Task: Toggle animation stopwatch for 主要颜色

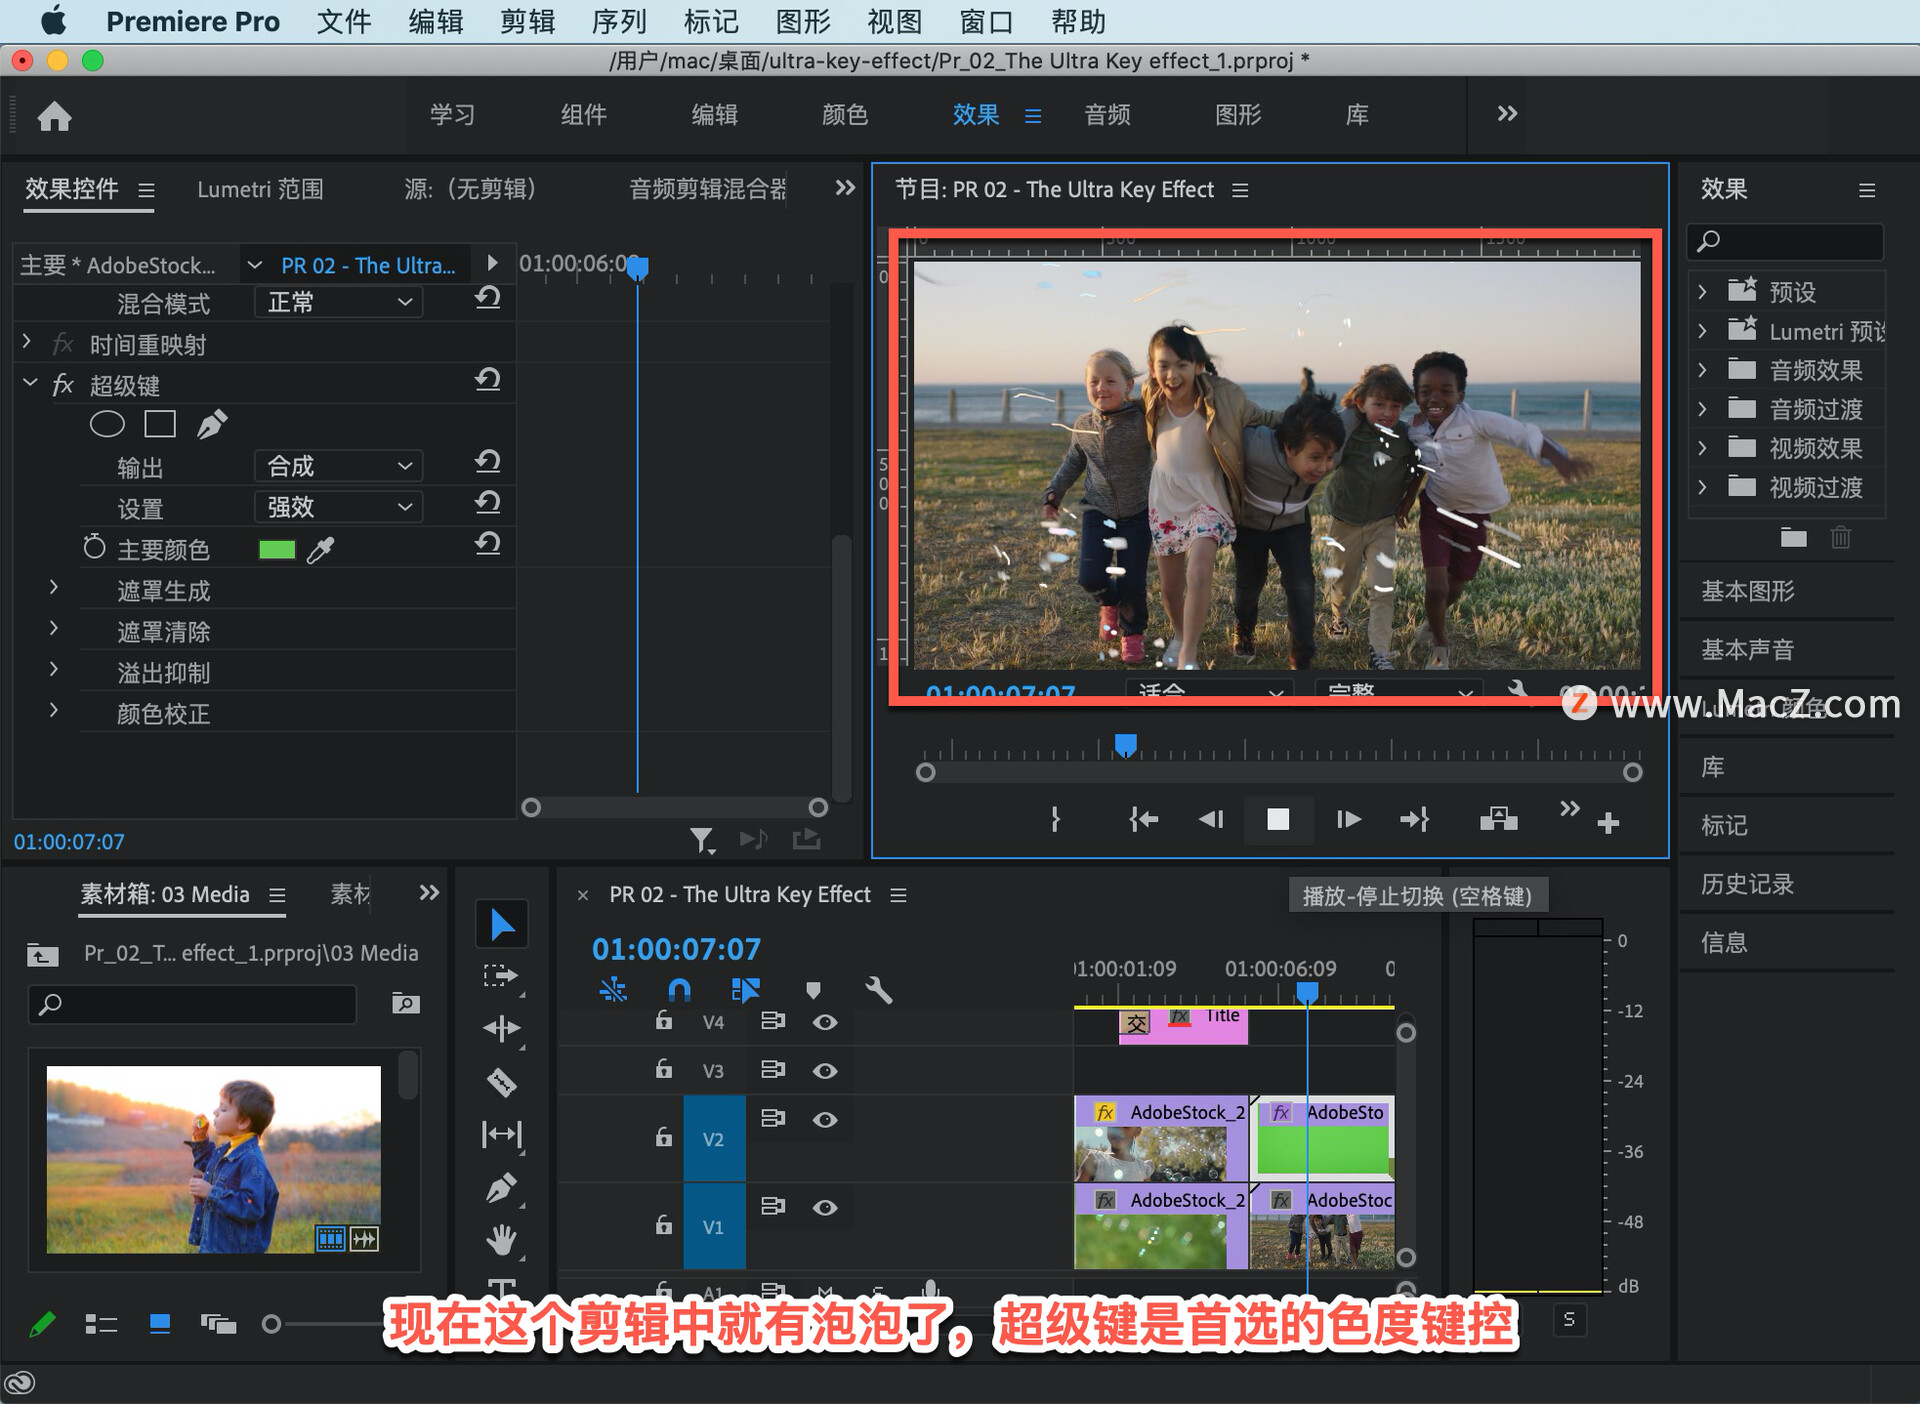Action: click(x=94, y=547)
